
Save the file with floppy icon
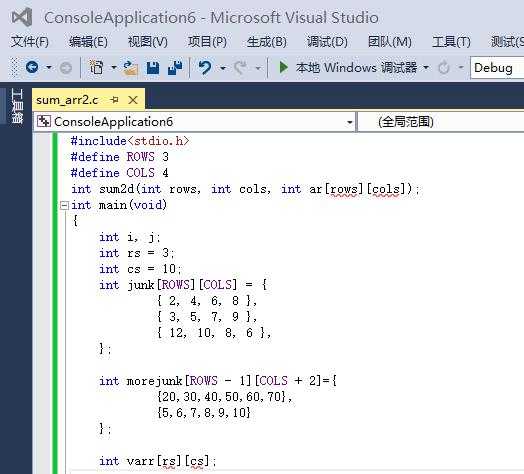click(x=153, y=68)
